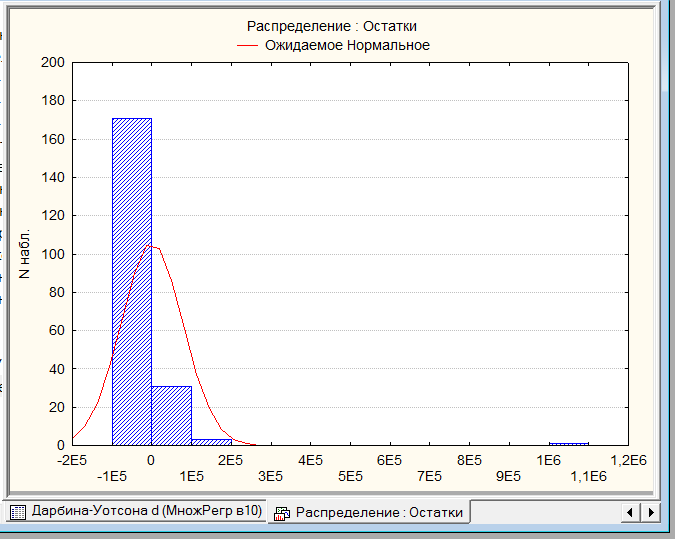The width and height of the screenshot is (675, 539).
Task: Click the legend label Ожидаемое Нормальное
Action: coord(347,45)
